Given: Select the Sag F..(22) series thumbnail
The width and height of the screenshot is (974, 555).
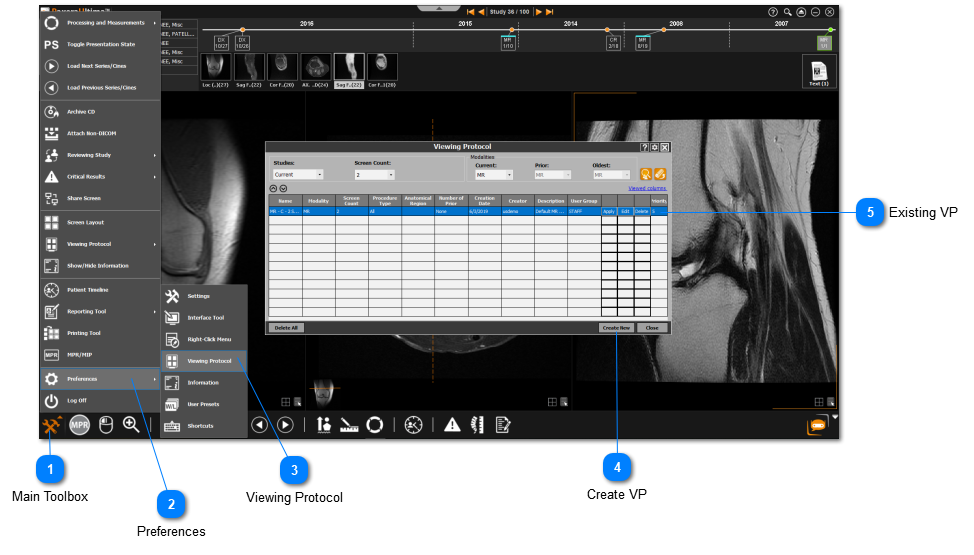Looking at the screenshot, I should [x=349, y=68].
